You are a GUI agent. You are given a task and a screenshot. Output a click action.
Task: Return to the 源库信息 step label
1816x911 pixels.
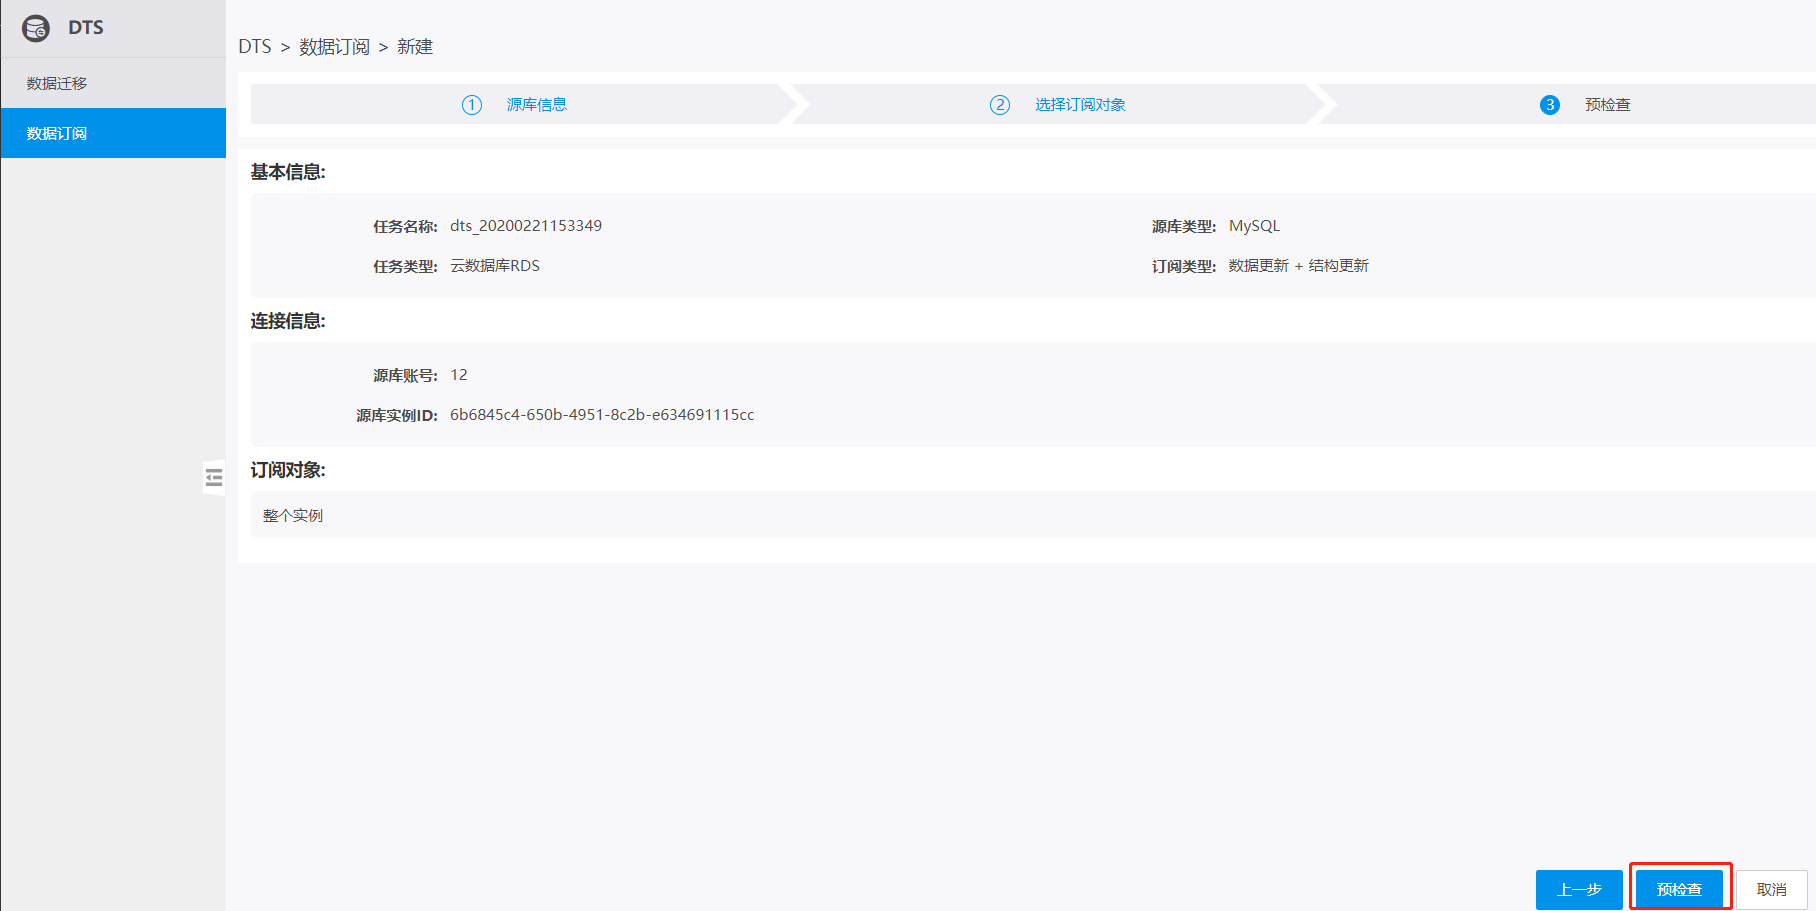click(x=537, y=105)
